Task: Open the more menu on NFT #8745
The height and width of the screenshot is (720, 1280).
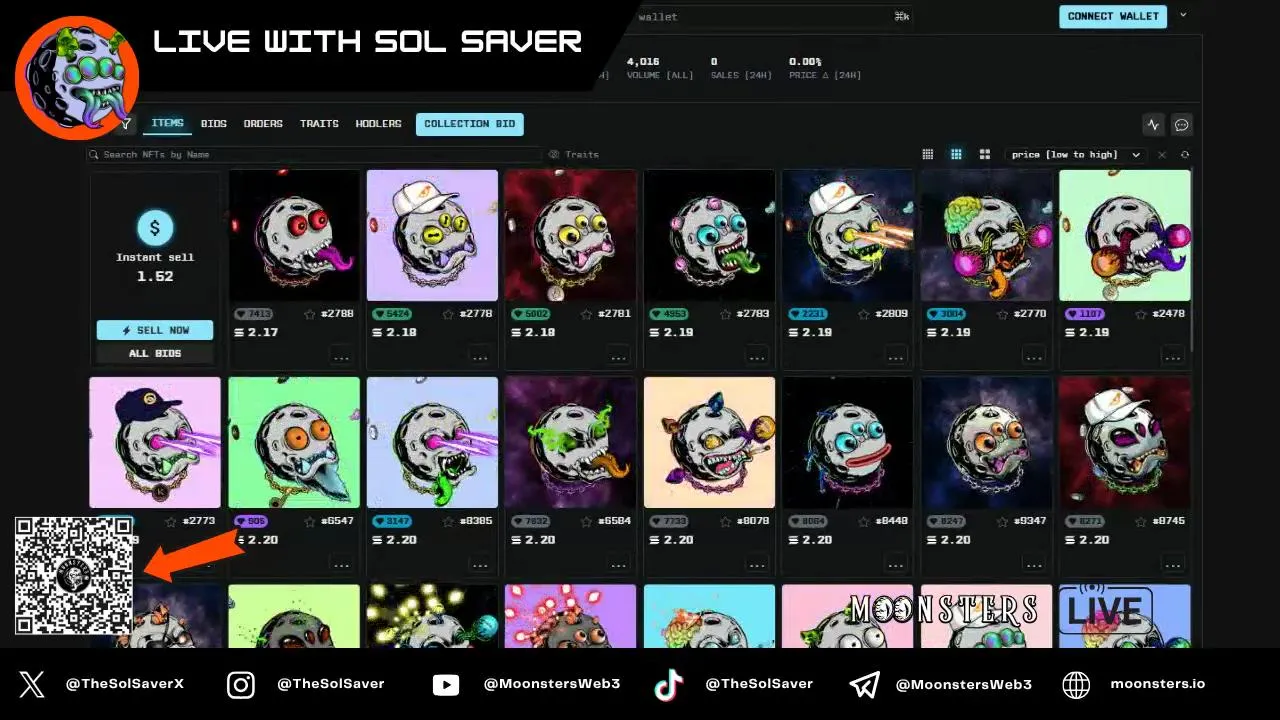Action: [x=1172, y=564]
